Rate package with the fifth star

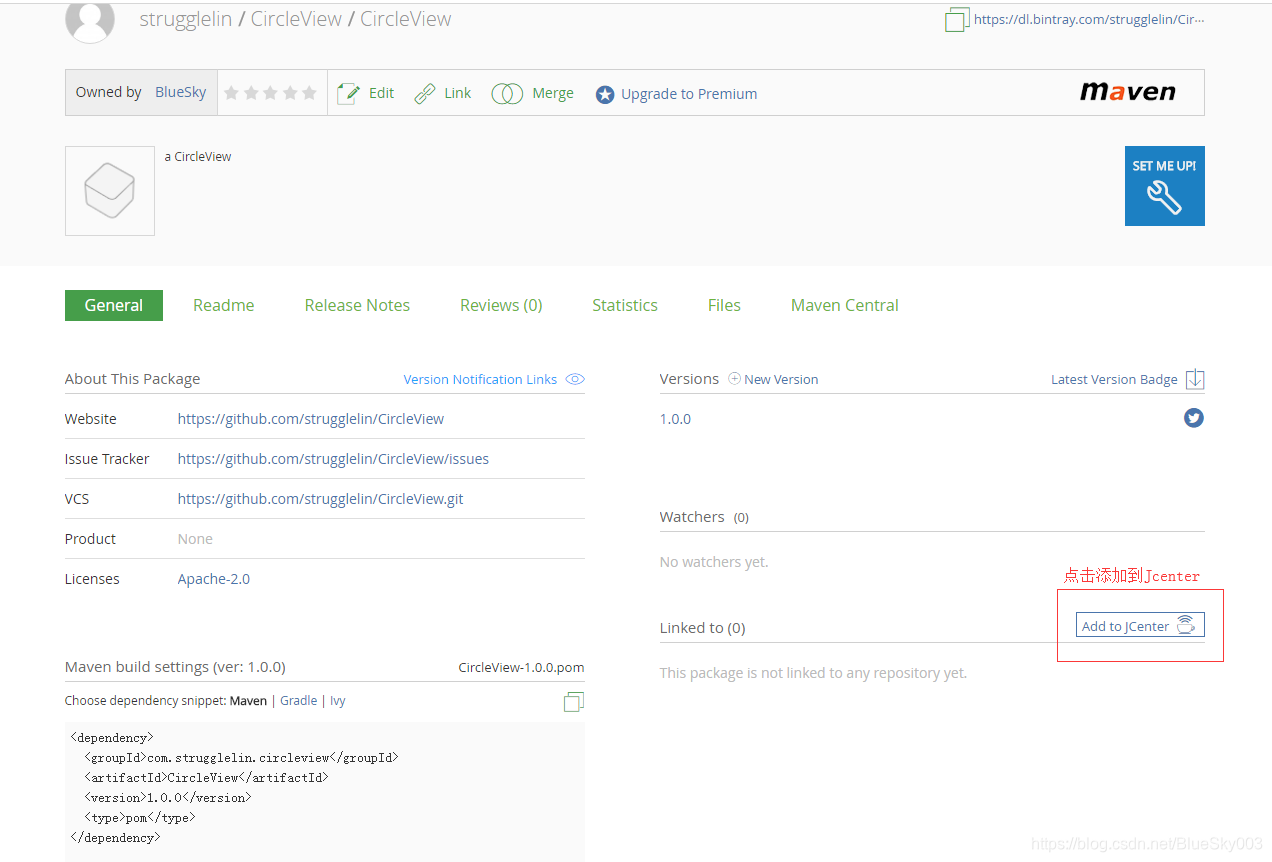(x=309, y=93)
